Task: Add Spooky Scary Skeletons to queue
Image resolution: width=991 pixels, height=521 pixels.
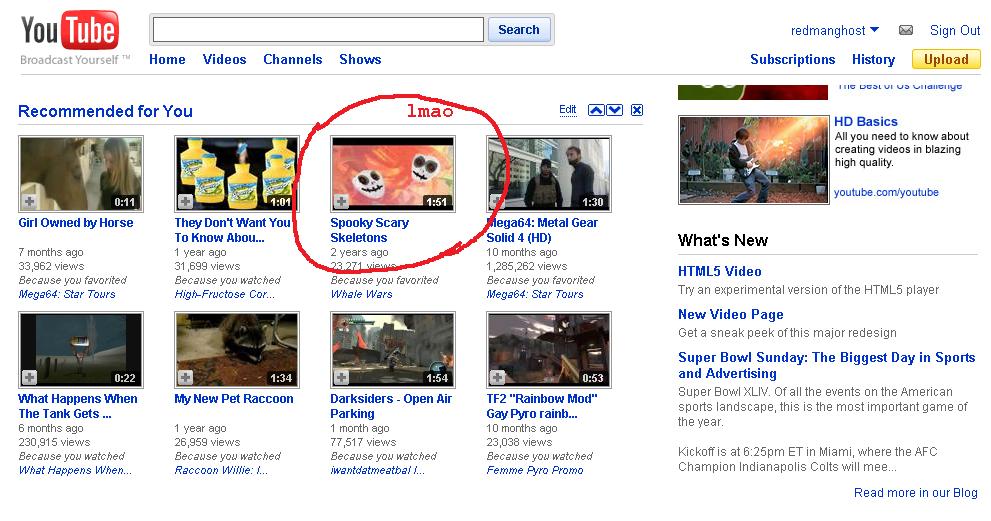Action: click(x=341, y=202)
